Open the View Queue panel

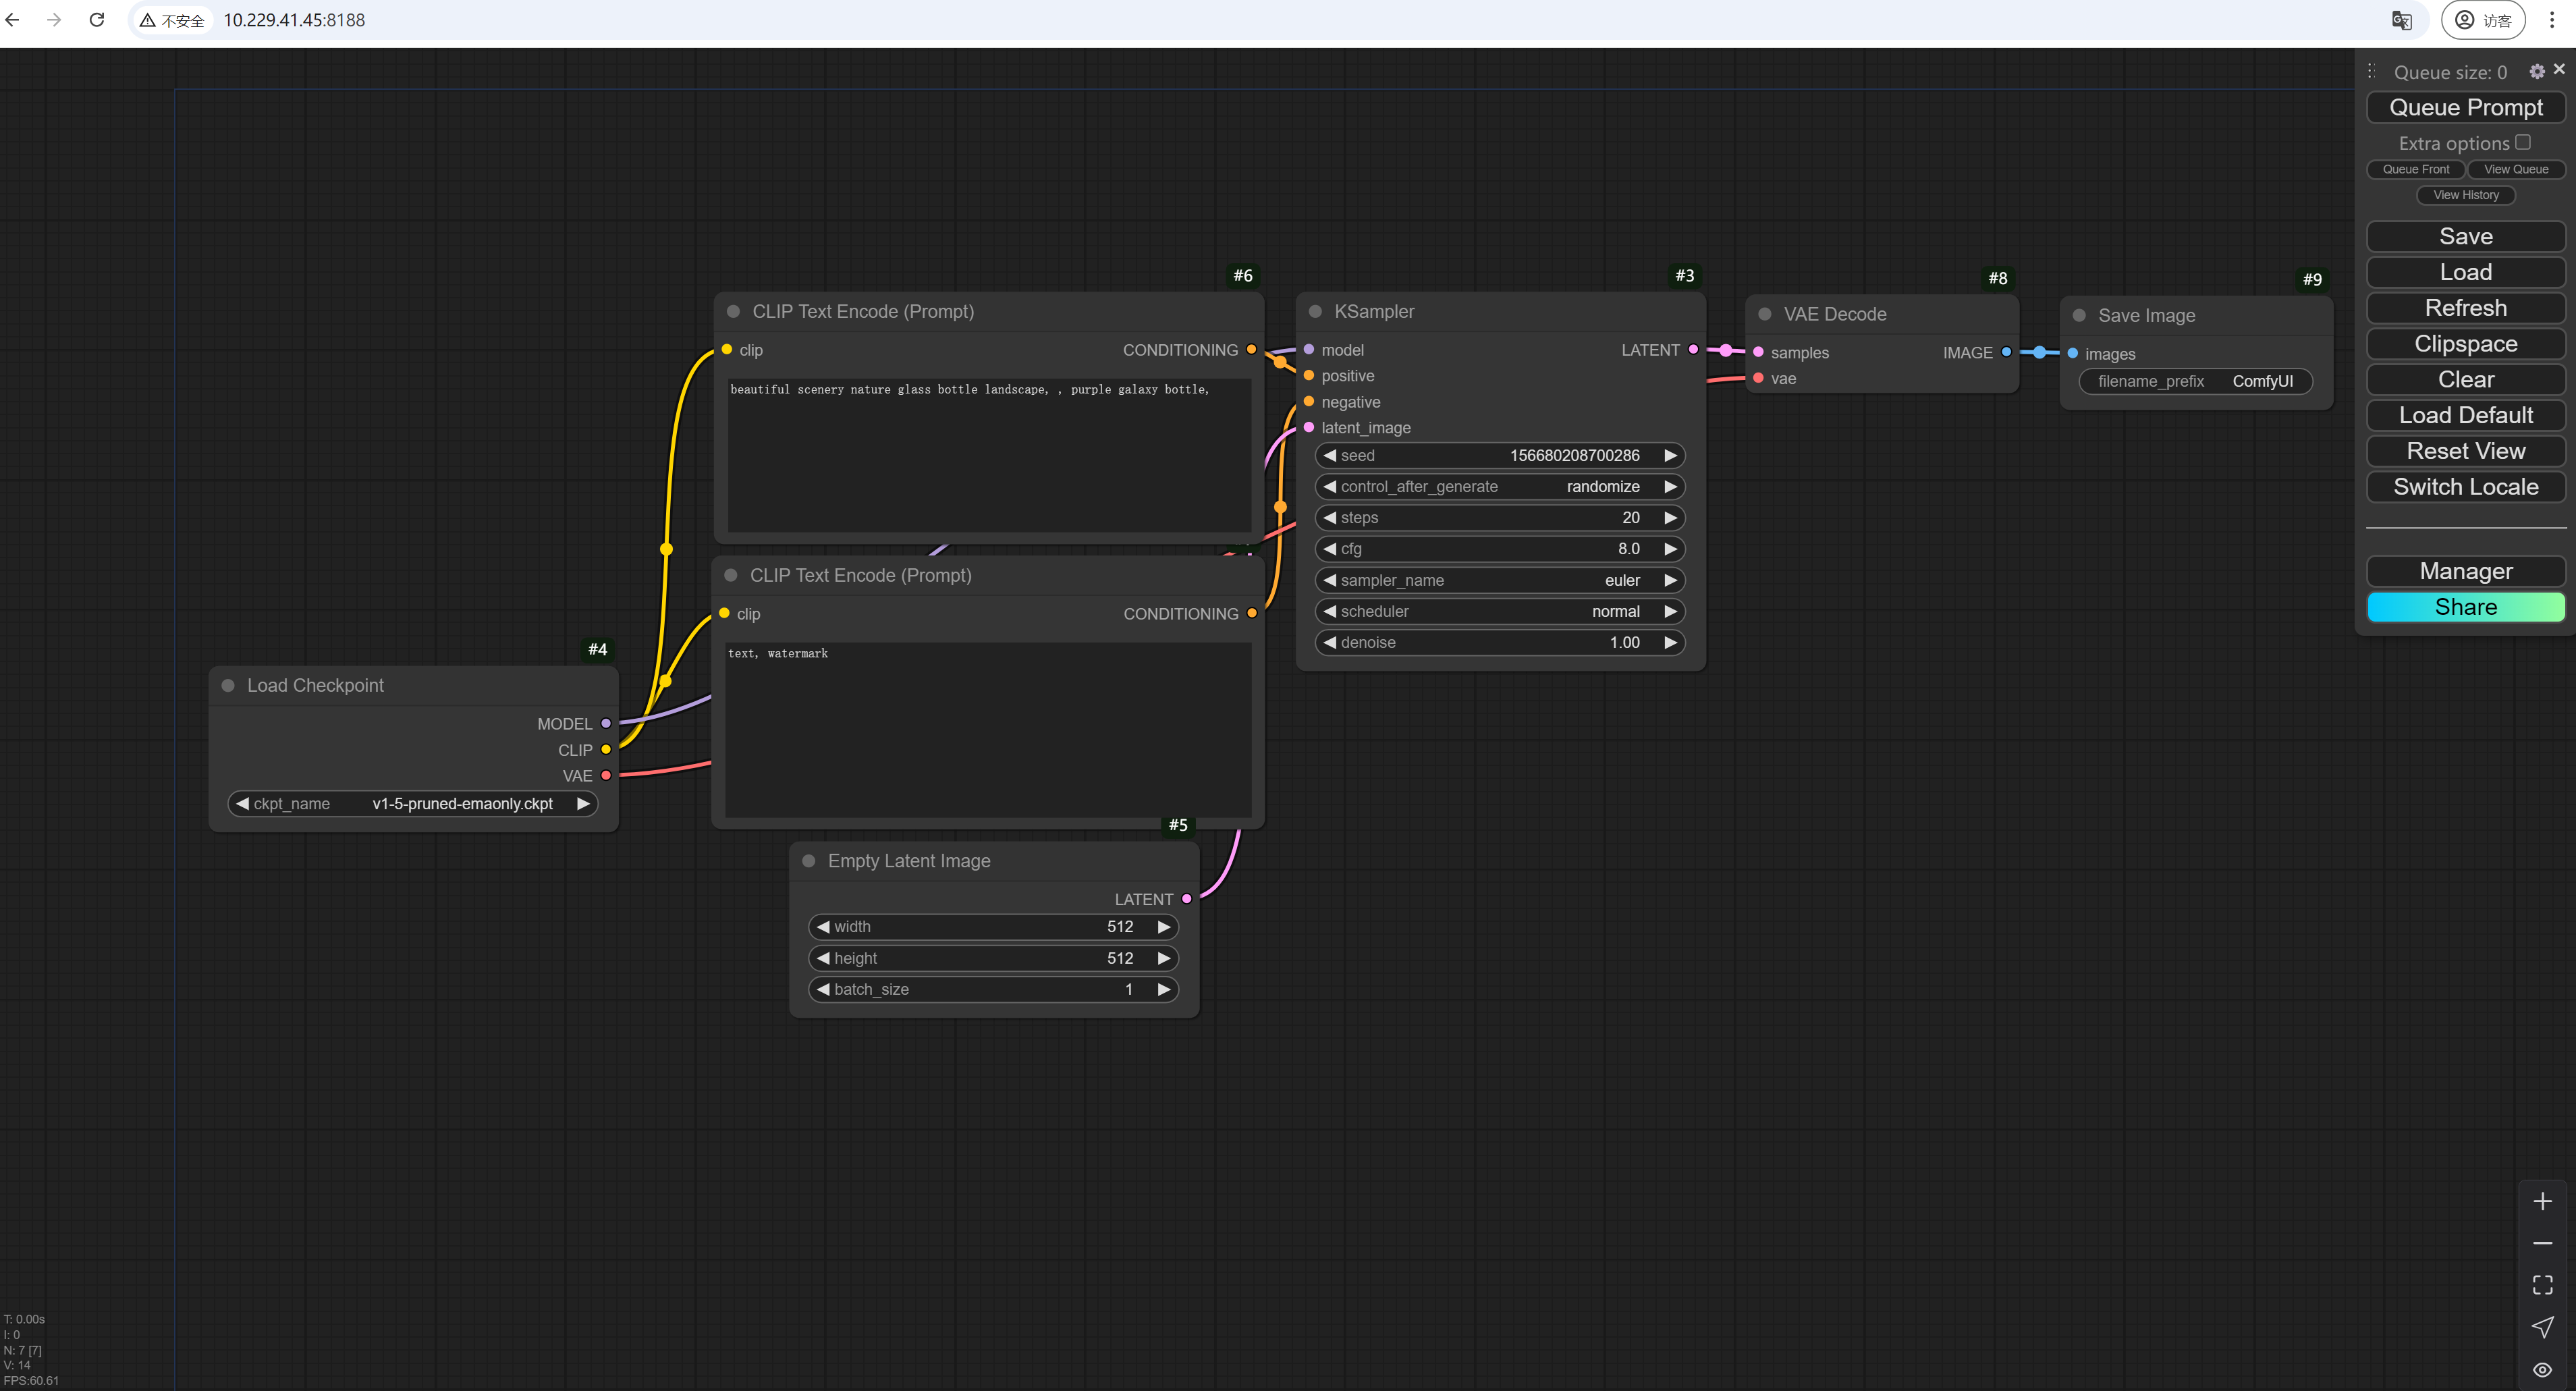(2515, 169)
